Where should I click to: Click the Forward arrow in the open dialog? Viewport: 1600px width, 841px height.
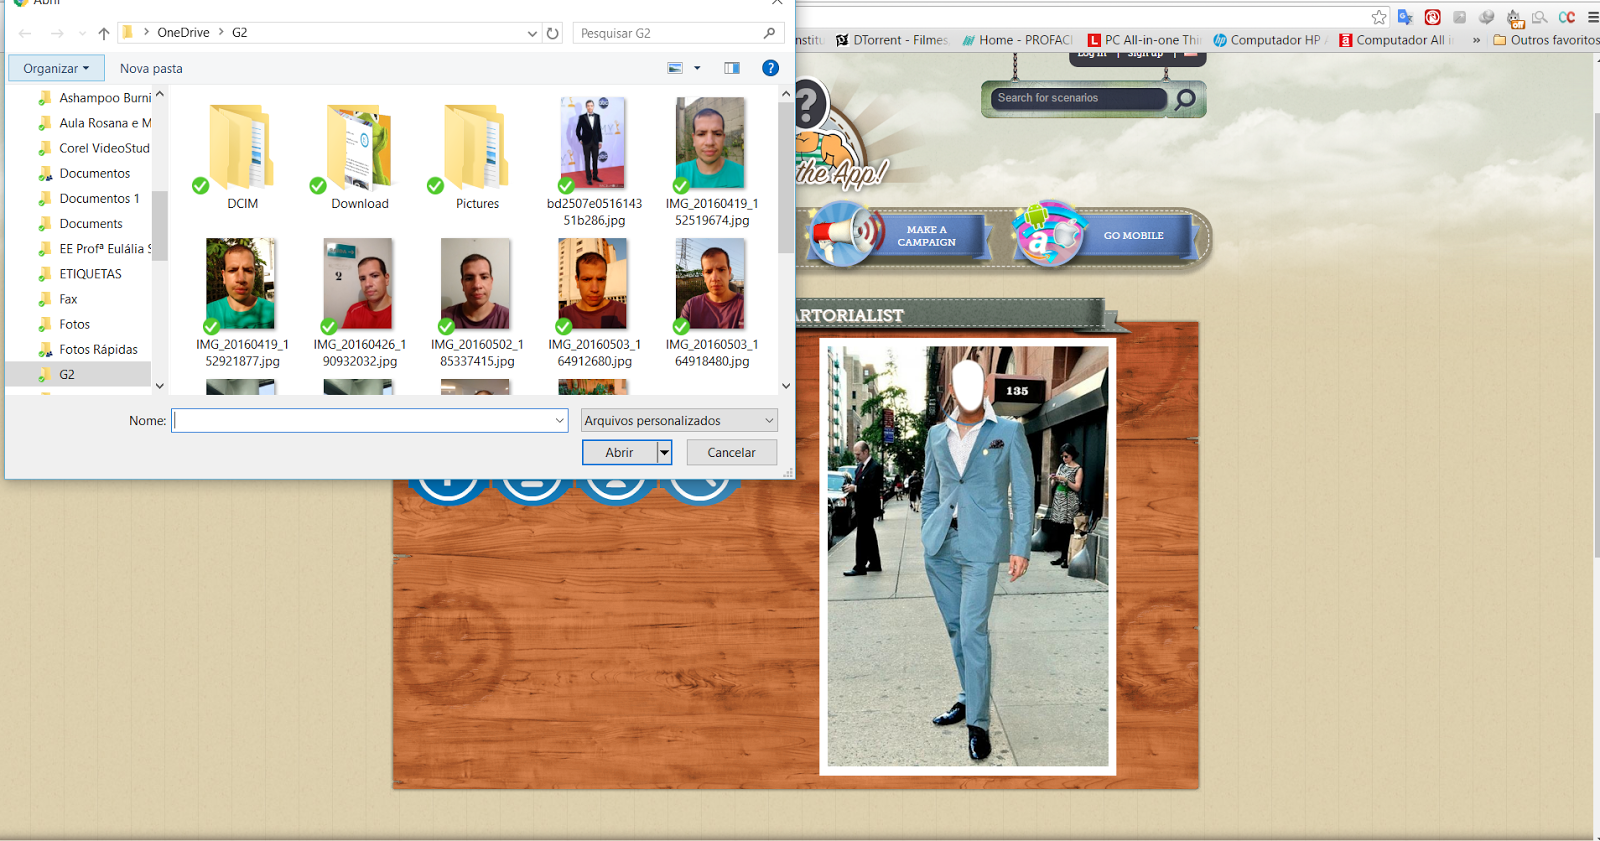57,33
